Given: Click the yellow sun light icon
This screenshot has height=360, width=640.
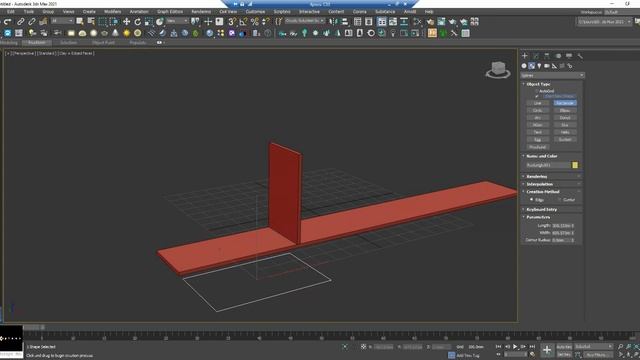Looking at the screenshot, I should click(127, 33).
